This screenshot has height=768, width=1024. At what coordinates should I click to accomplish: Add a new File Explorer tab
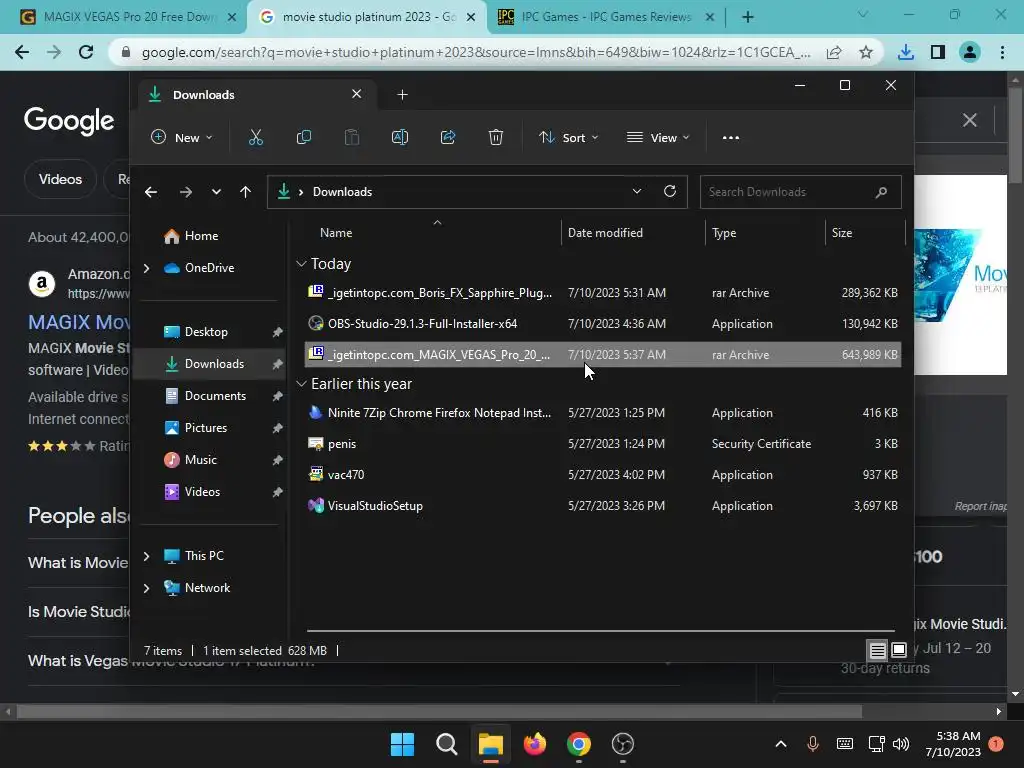[x=402, y=95]
